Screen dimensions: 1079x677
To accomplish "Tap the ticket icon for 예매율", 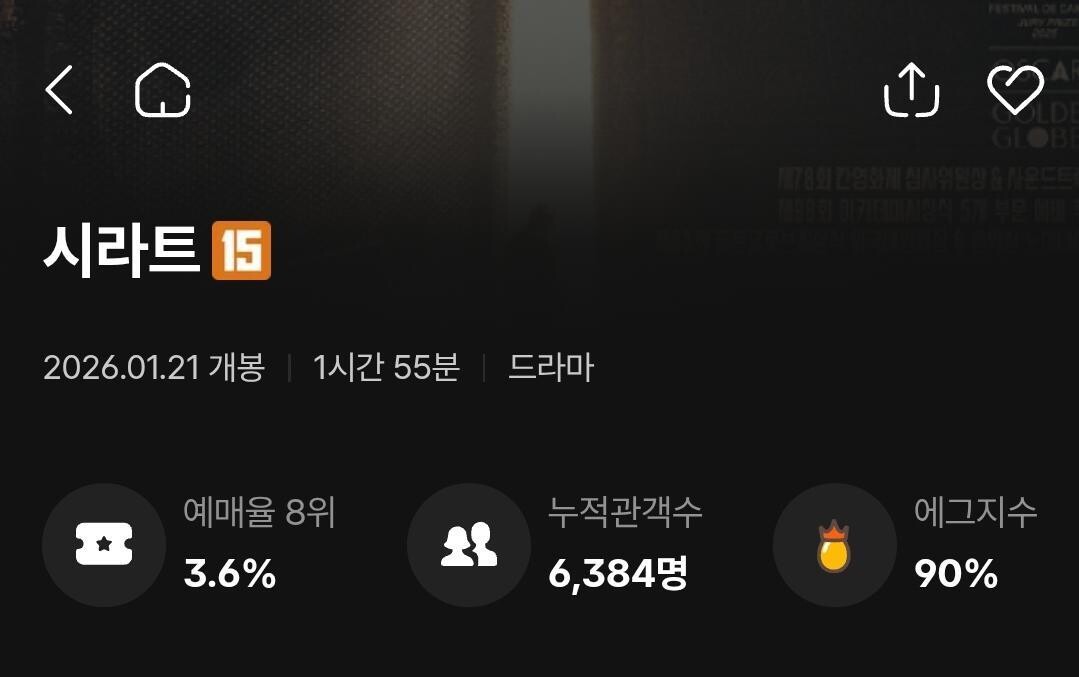I will tap(104, 544).
